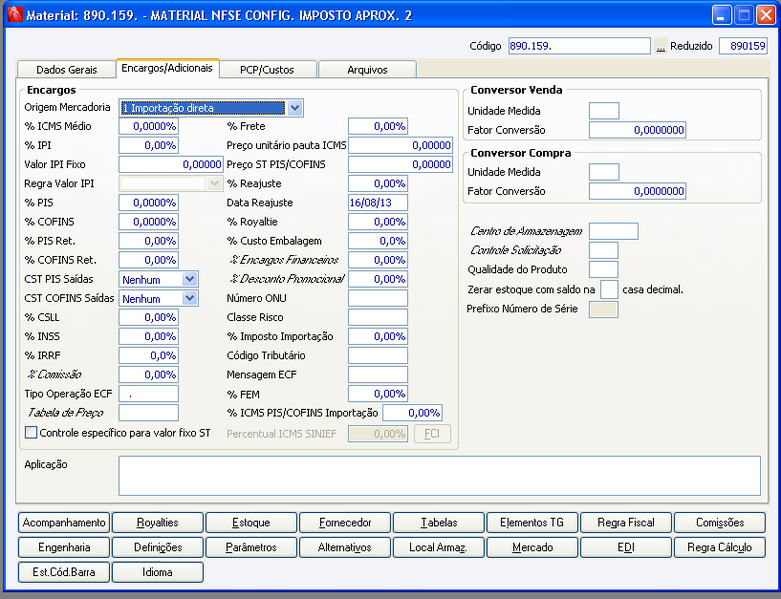Click the Royalties button
The height and width of the screenshot is (599, 781).
tap(157, 522)
